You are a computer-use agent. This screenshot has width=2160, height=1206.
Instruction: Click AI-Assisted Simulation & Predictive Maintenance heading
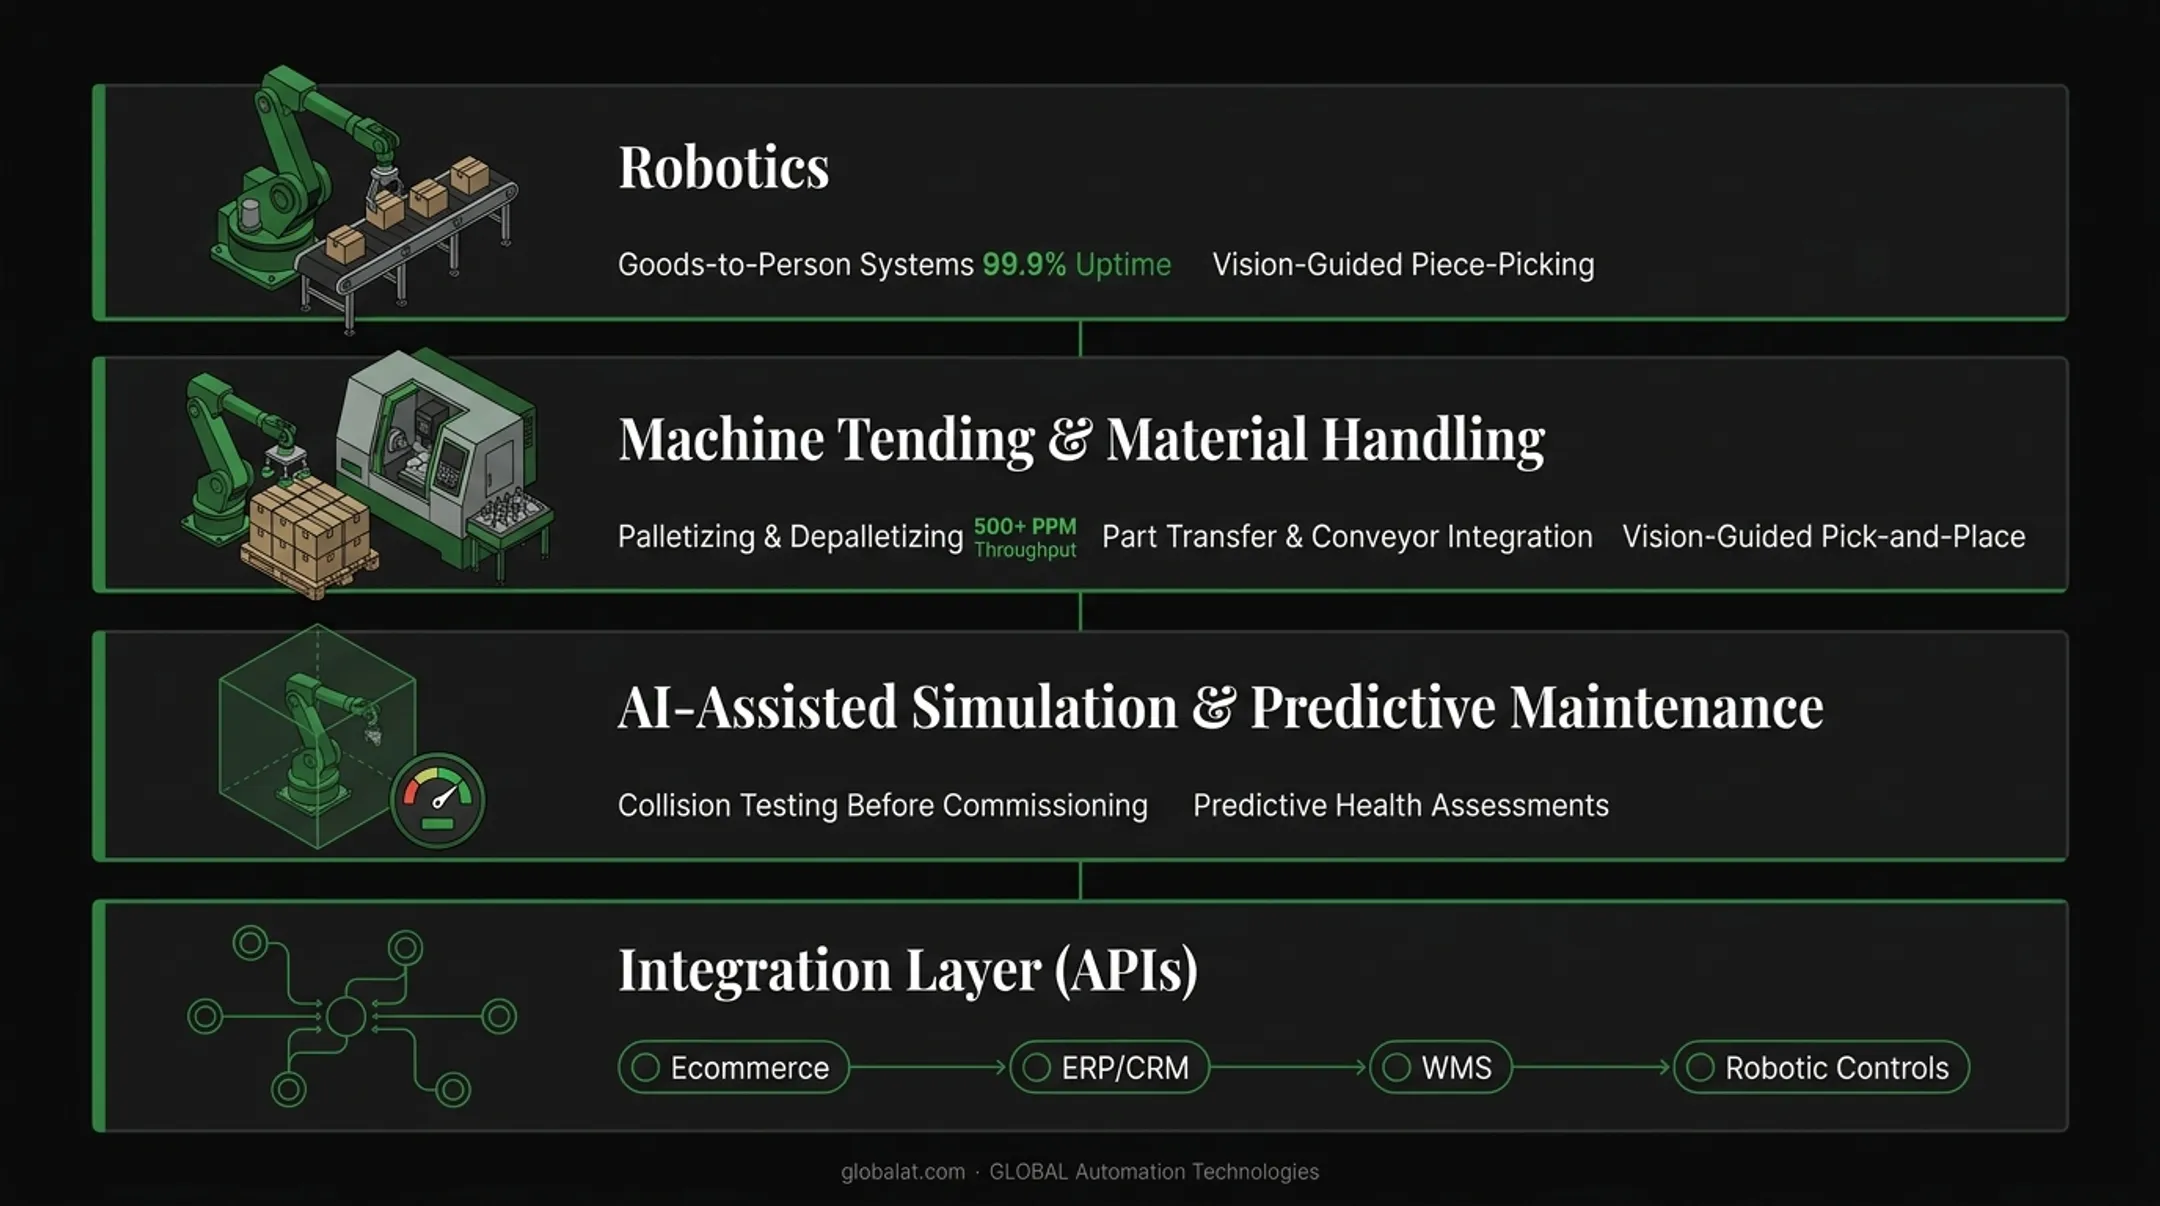point(1221,707)
